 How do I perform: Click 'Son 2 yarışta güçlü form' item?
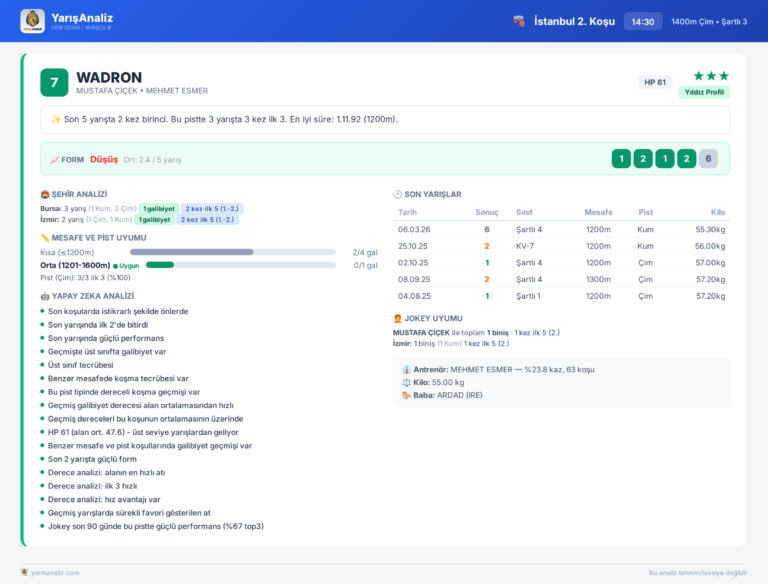(92, 459)
